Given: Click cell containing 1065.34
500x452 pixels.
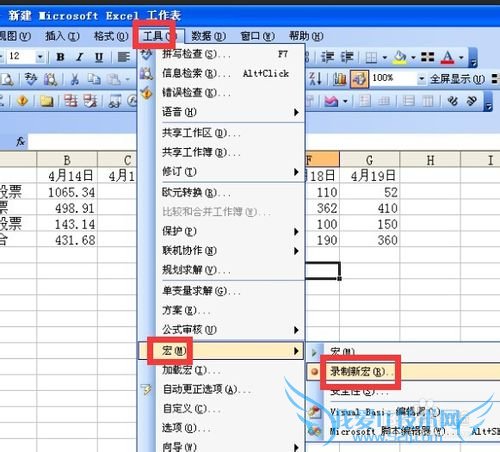Looking at the screenshot, I should pyautogui.click(x=67, y=192).
